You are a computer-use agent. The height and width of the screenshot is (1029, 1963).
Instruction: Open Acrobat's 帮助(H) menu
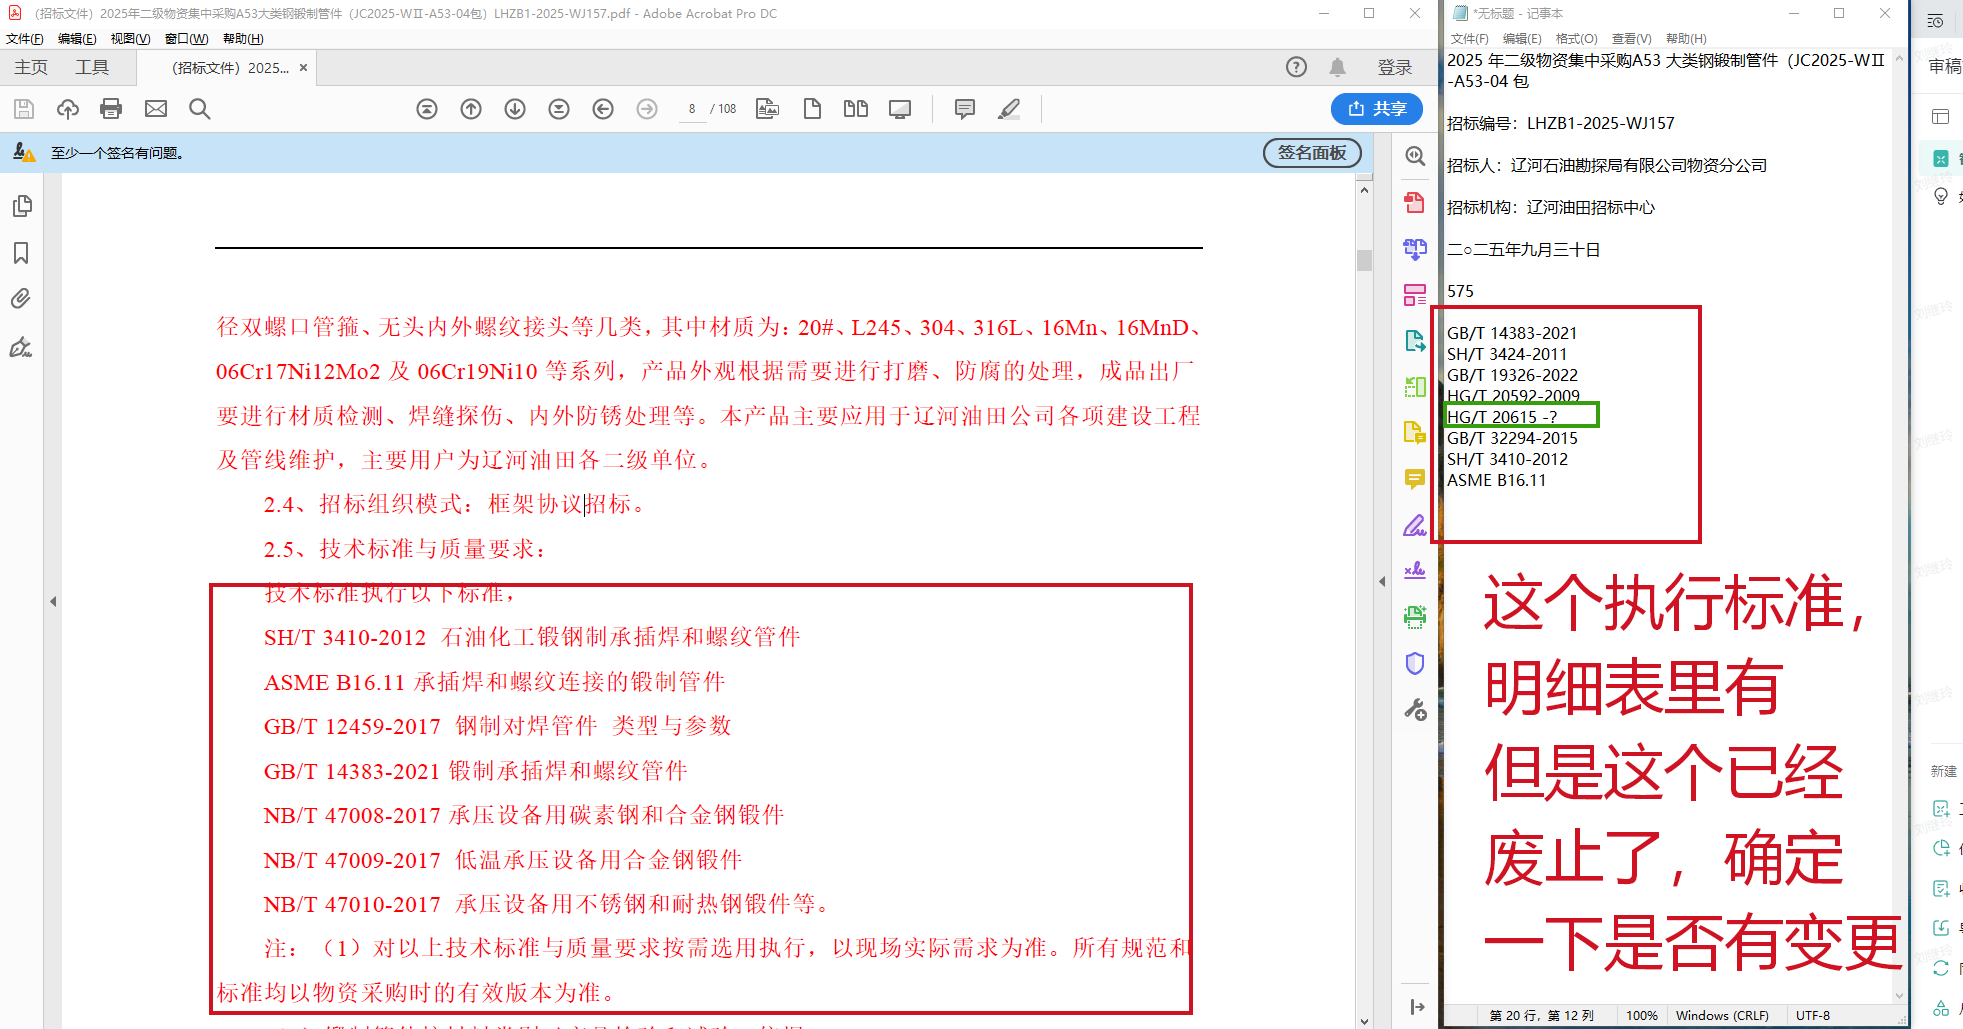(x=243, y=39)
